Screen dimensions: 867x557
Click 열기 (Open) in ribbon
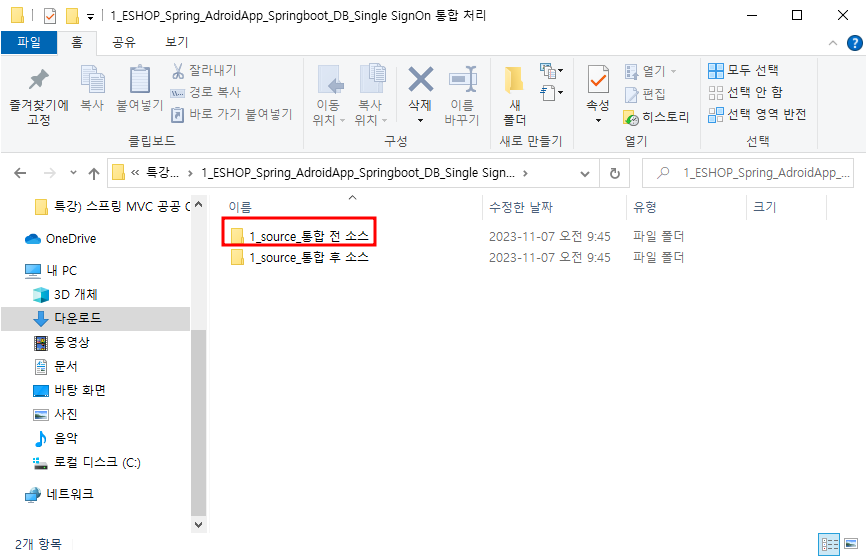pyautogui.click(x=645, y=71)
